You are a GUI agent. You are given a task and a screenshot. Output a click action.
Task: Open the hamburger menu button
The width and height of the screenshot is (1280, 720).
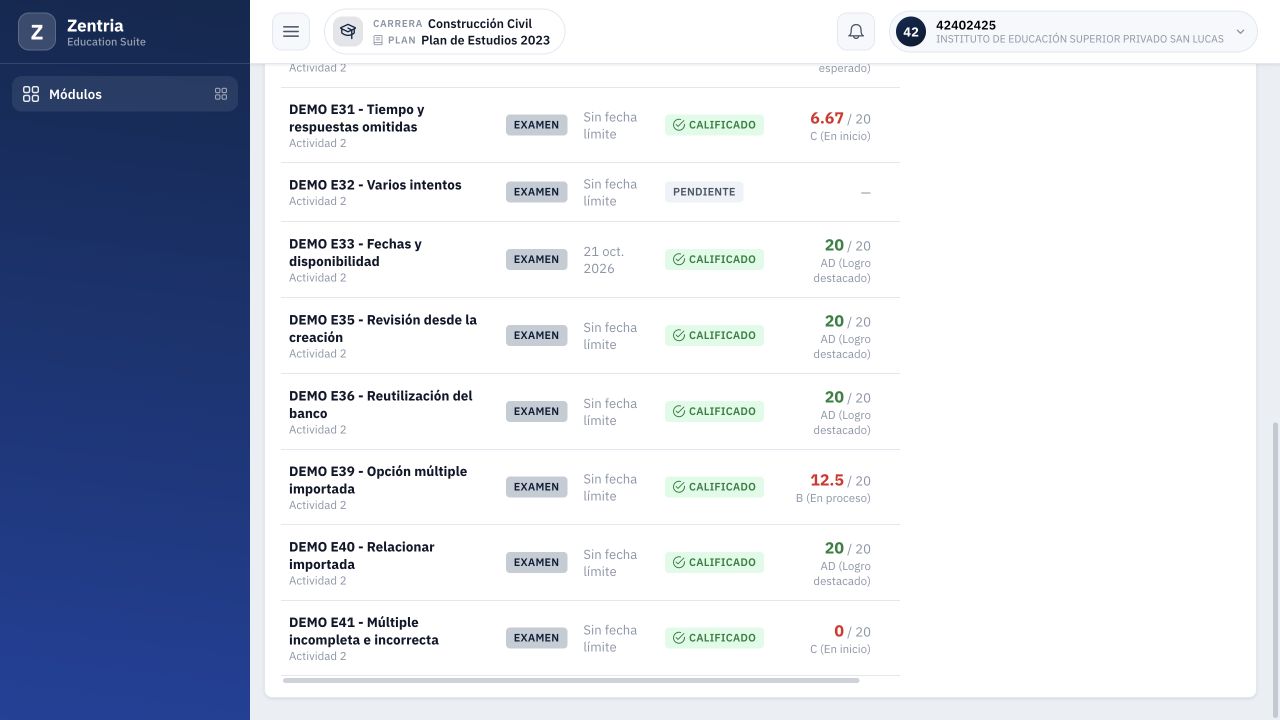[x=291, y=32]
